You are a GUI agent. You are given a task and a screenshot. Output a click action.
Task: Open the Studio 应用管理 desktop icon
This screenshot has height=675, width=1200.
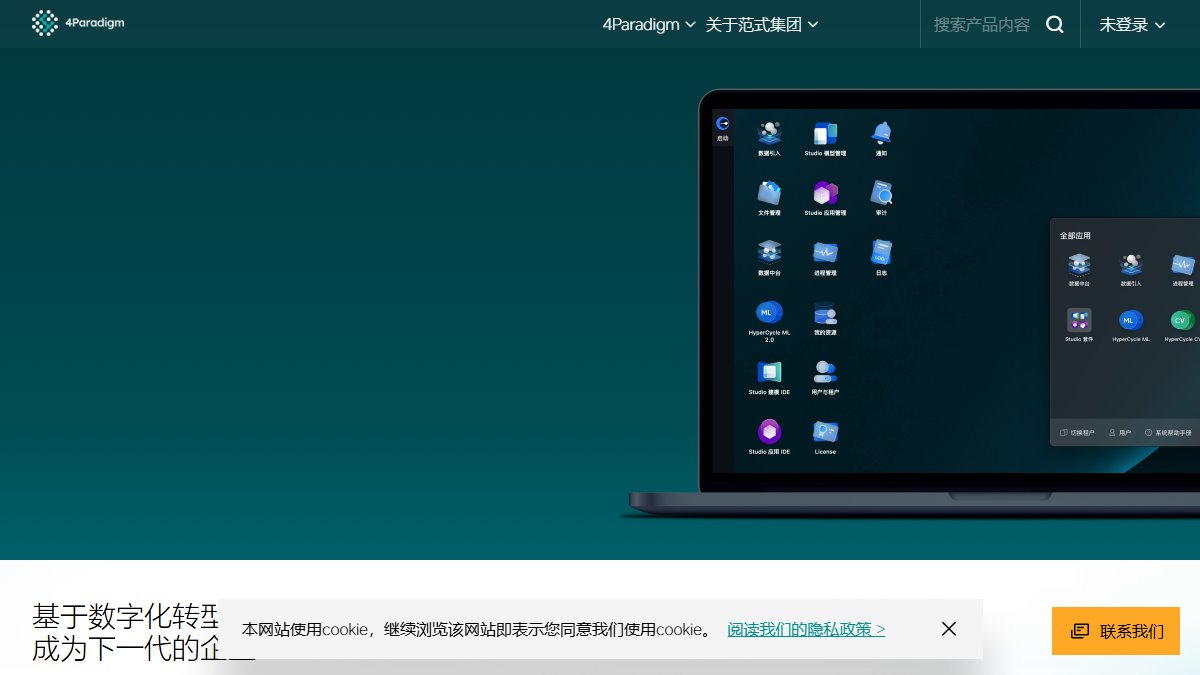click(x=825, y=198)
